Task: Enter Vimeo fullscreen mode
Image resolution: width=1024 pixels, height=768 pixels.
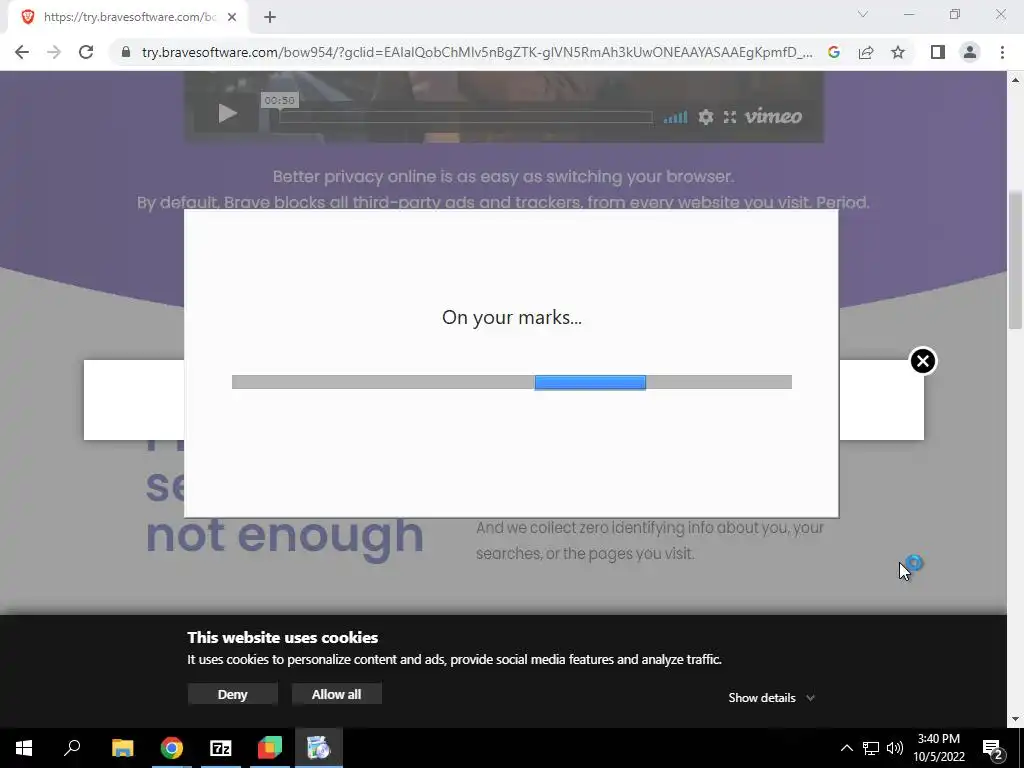Action: click(729, 117)
